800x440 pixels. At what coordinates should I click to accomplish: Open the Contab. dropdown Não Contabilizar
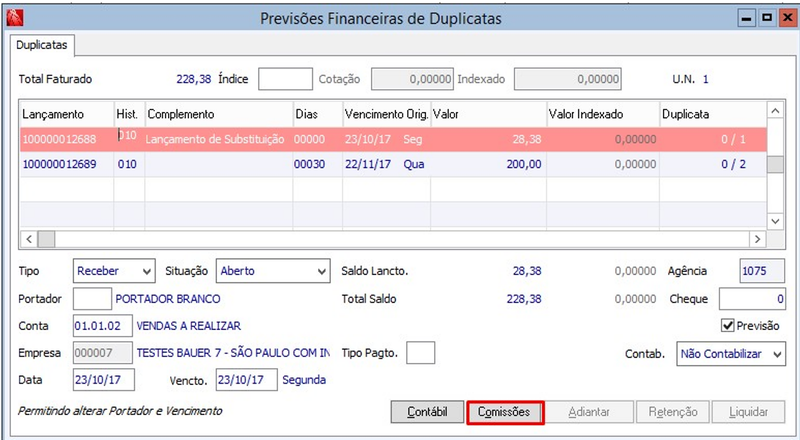pos(731,354)
